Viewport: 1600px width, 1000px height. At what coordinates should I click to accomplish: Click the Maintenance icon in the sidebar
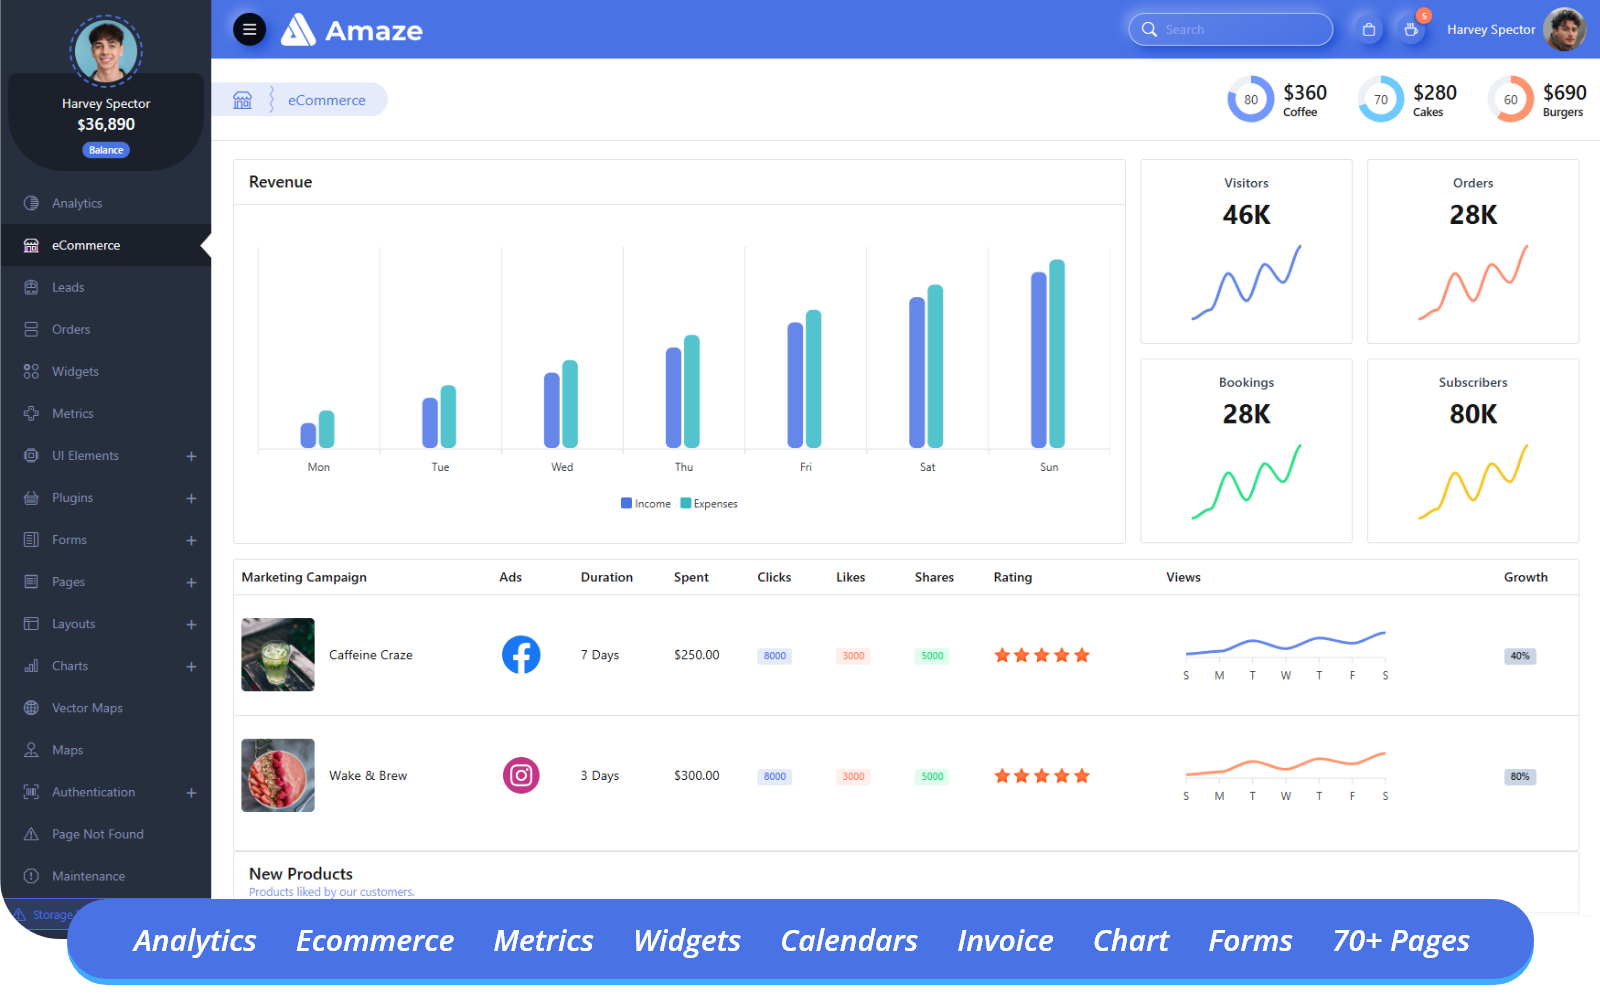[31, 875]
